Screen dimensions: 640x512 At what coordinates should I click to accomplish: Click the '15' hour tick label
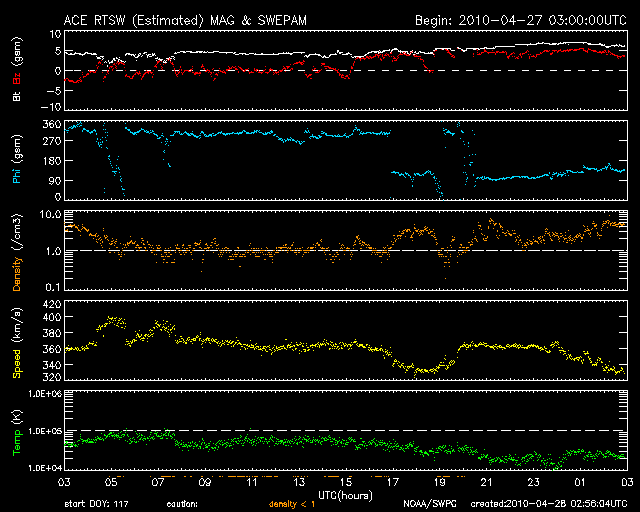pos(346,483)
